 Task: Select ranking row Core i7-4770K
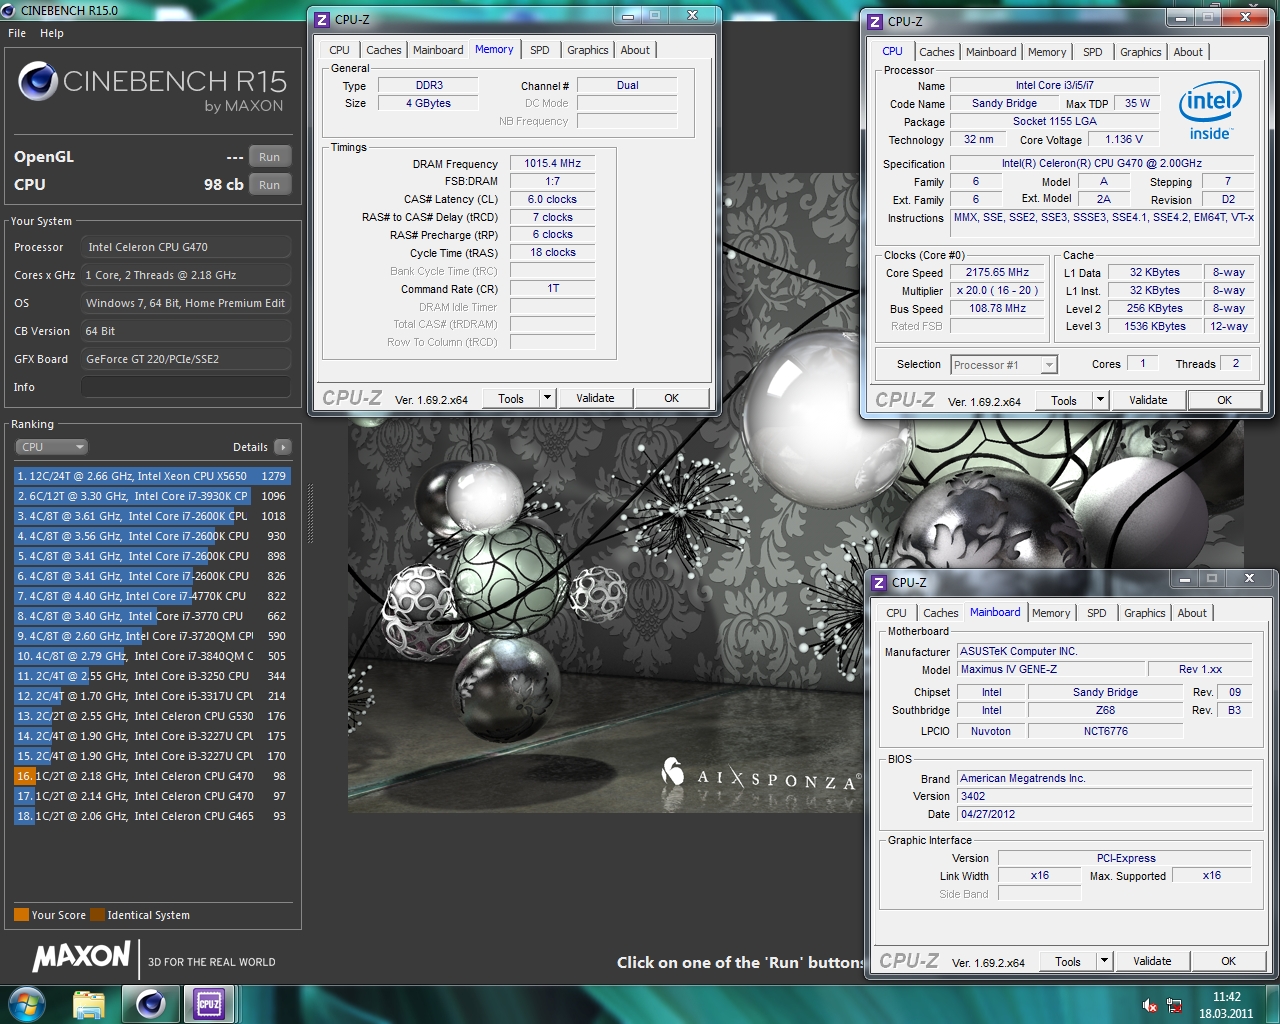152,596
